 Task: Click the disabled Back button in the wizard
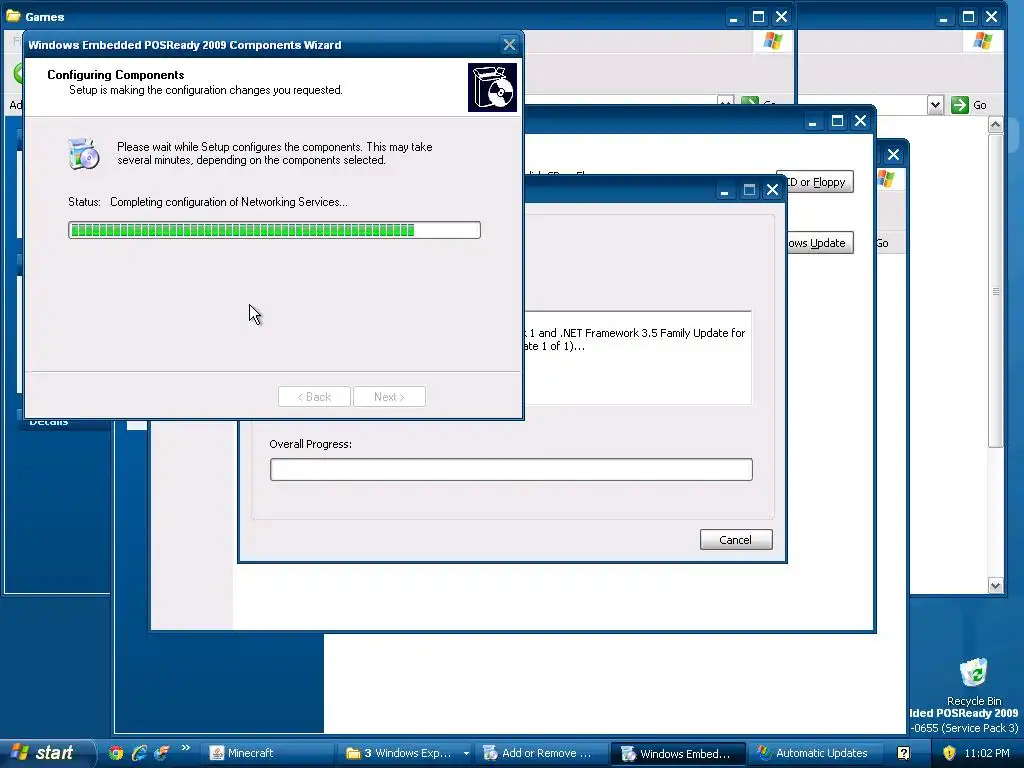[x=314, y=396]
